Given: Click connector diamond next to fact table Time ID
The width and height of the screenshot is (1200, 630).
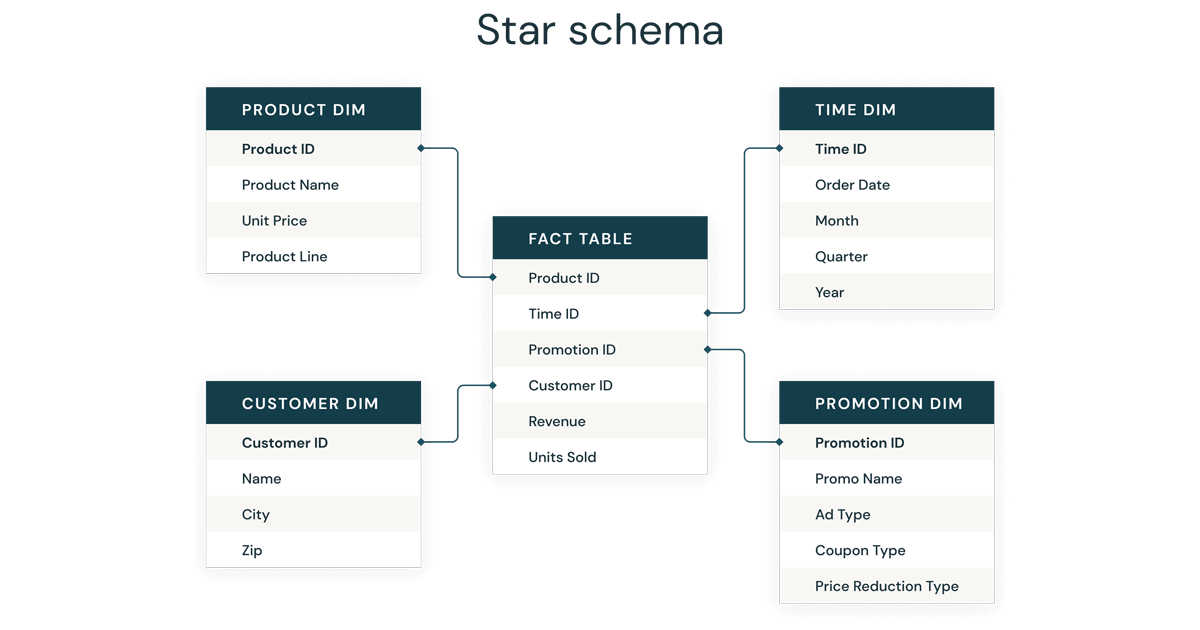Looking at the screenshot, I should tap(708, 313).
